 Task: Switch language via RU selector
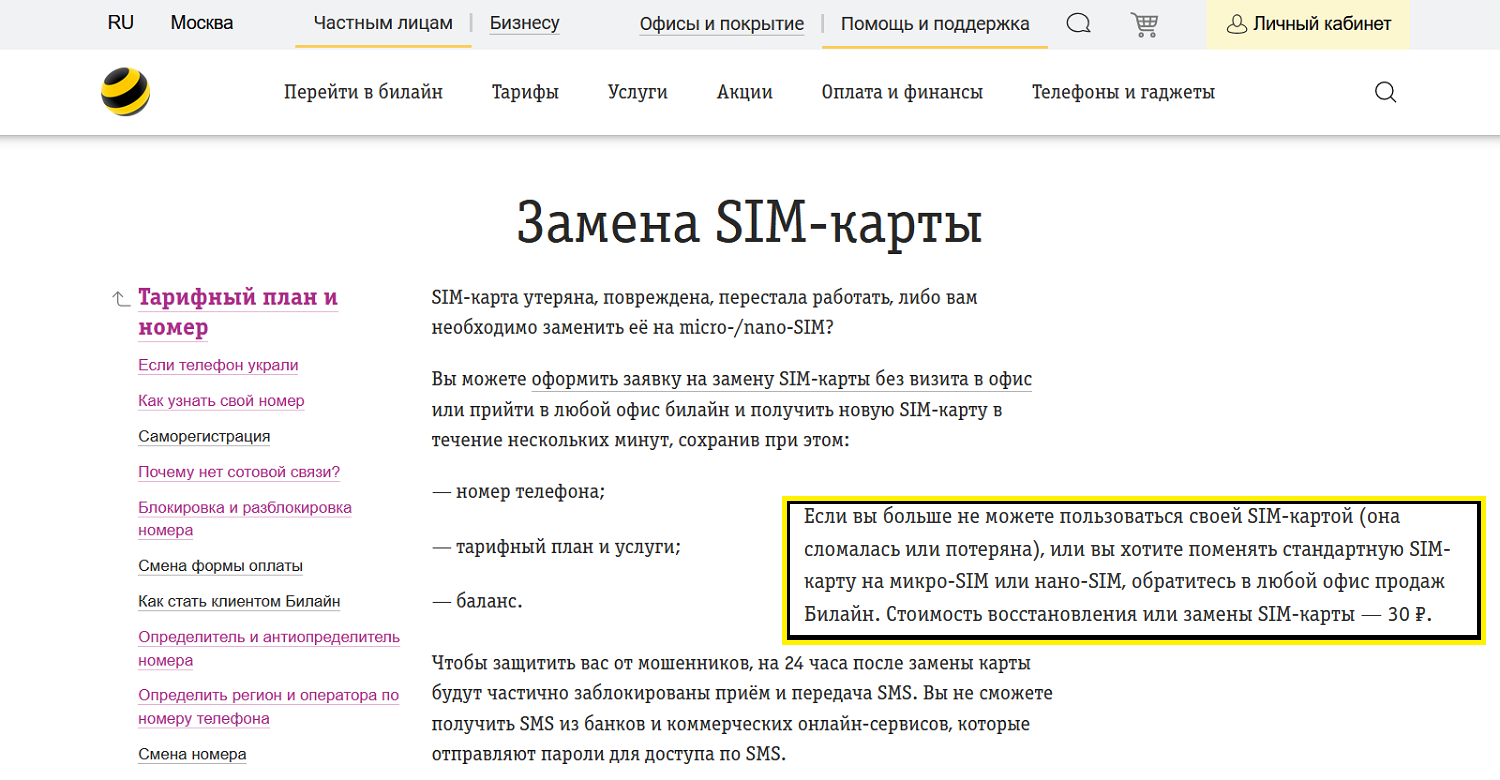(x=120, y=22)
